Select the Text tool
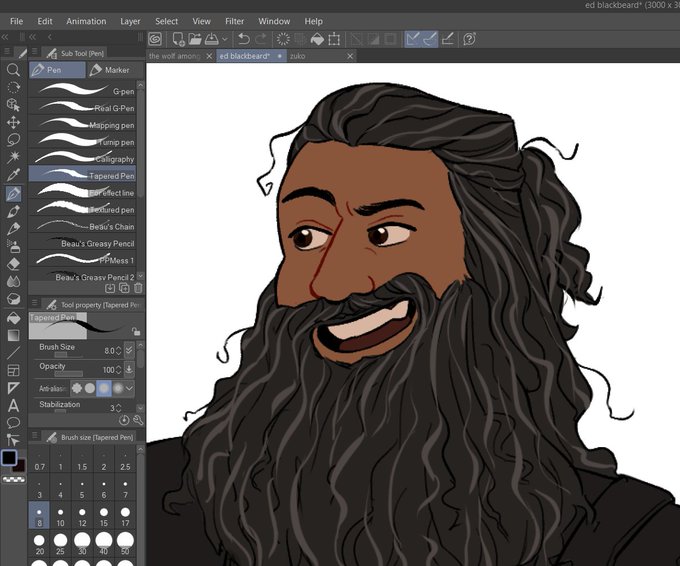This screenshot has height=566, width=680. coord(13,406)
